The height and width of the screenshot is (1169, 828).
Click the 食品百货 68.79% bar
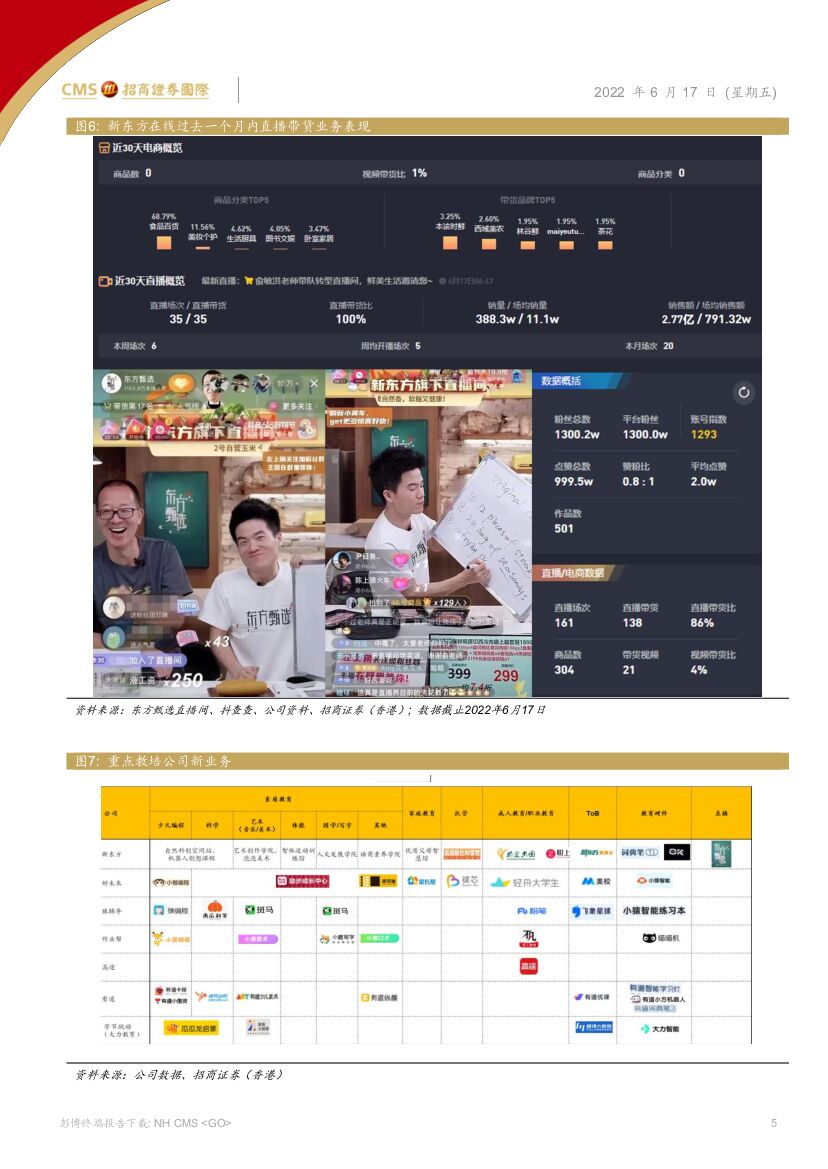(164, 242)
